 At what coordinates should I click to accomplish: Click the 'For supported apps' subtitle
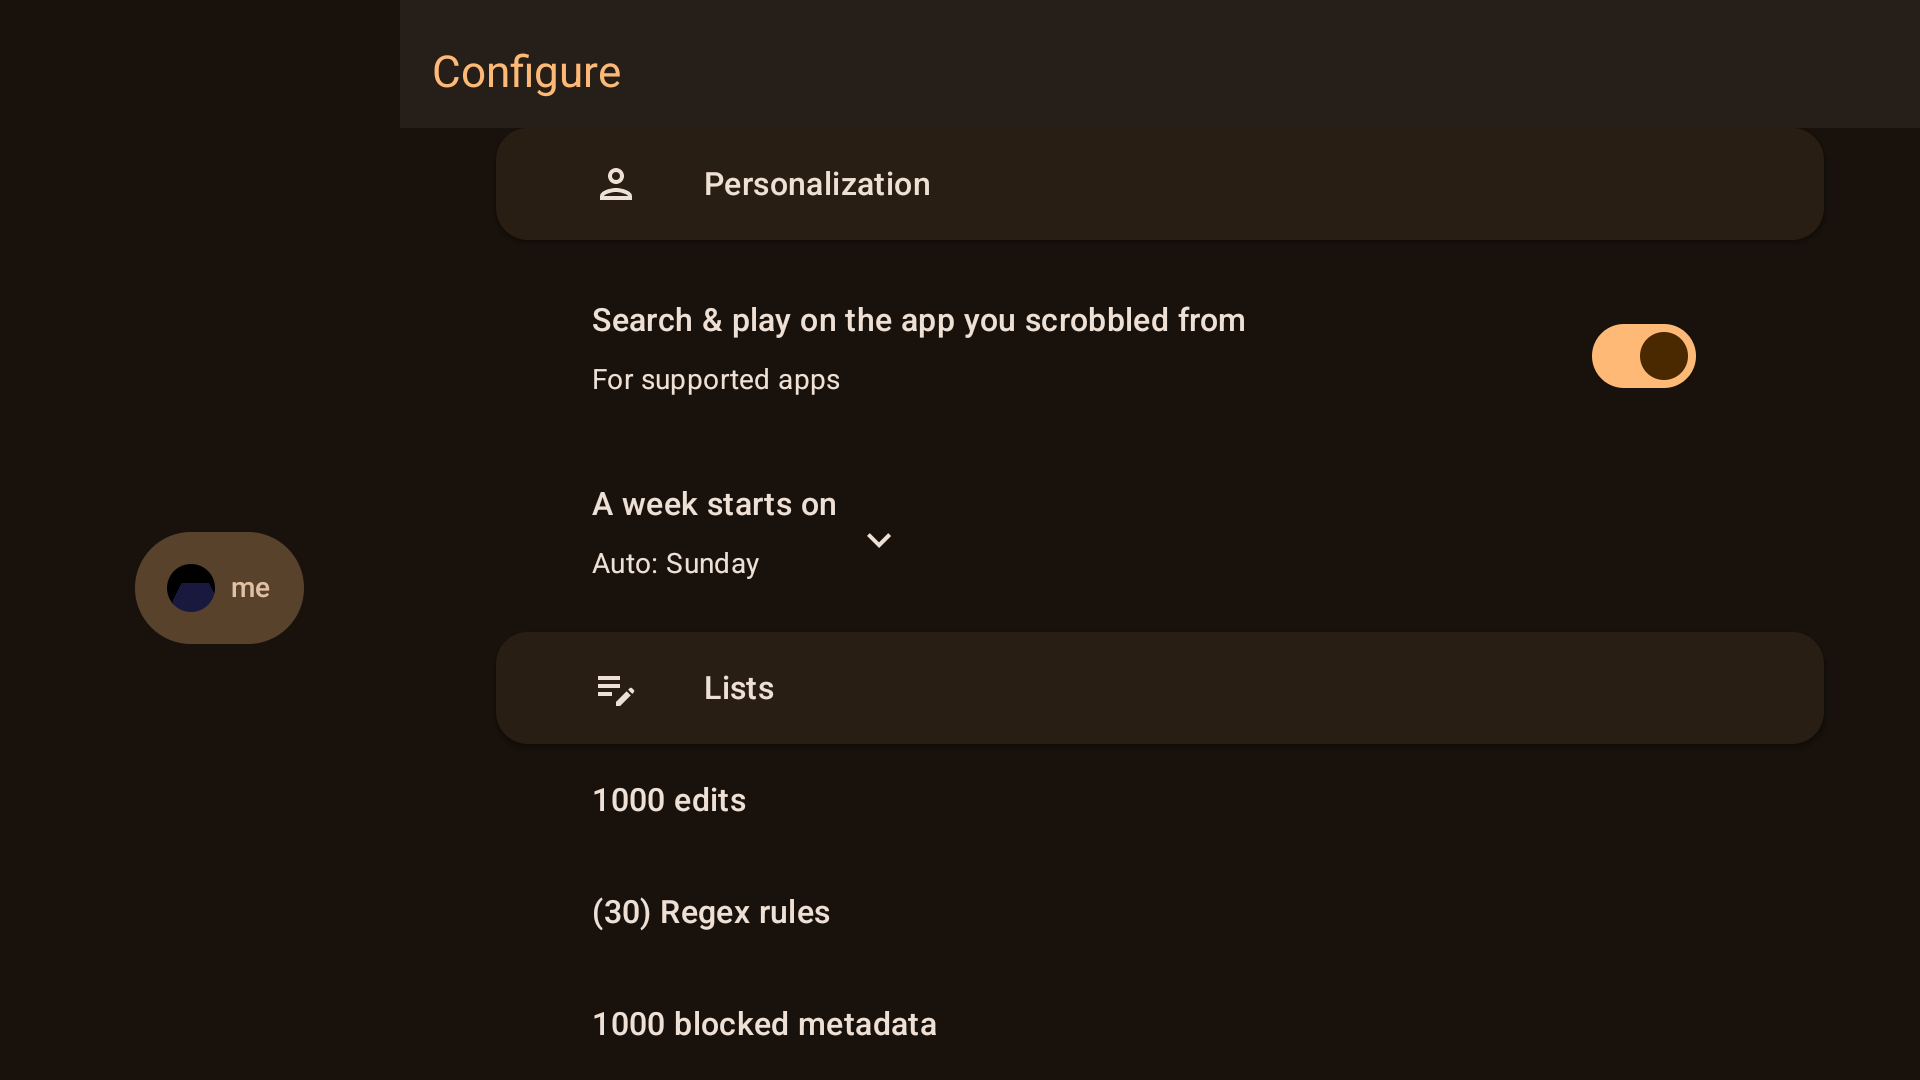(x=716, y=380)
